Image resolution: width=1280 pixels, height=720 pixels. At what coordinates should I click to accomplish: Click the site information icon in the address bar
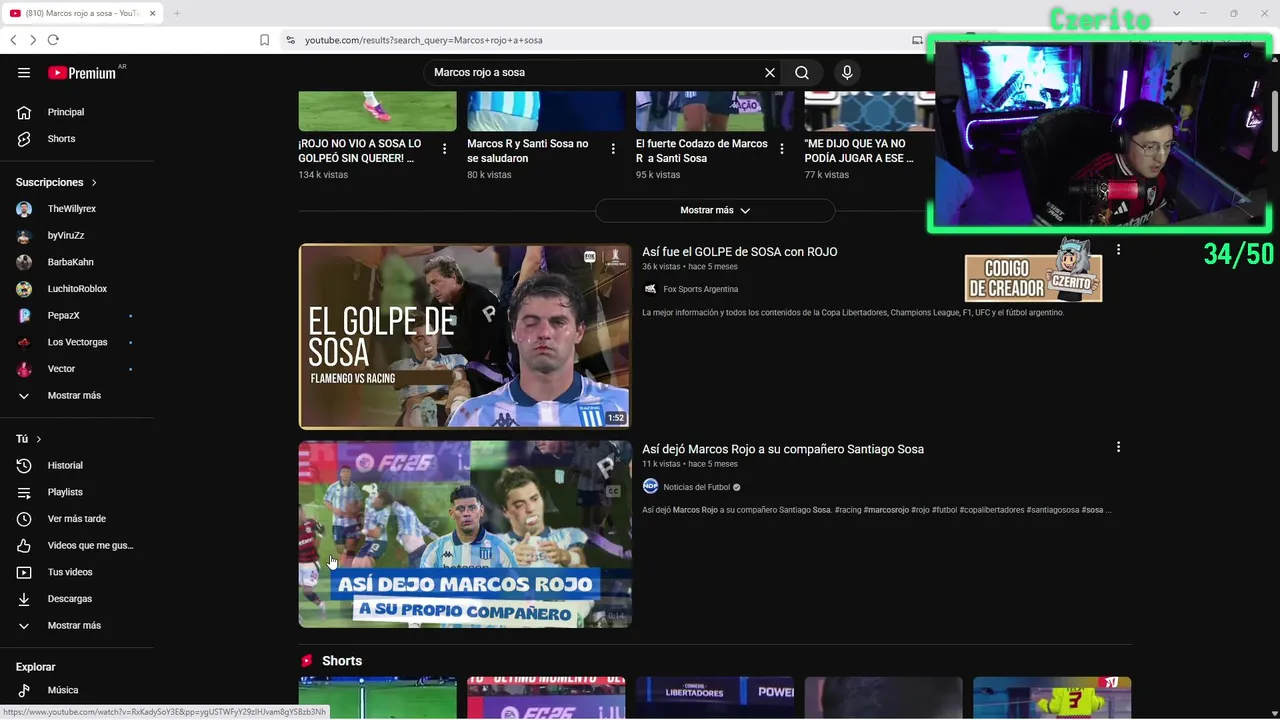pos(290,40)
